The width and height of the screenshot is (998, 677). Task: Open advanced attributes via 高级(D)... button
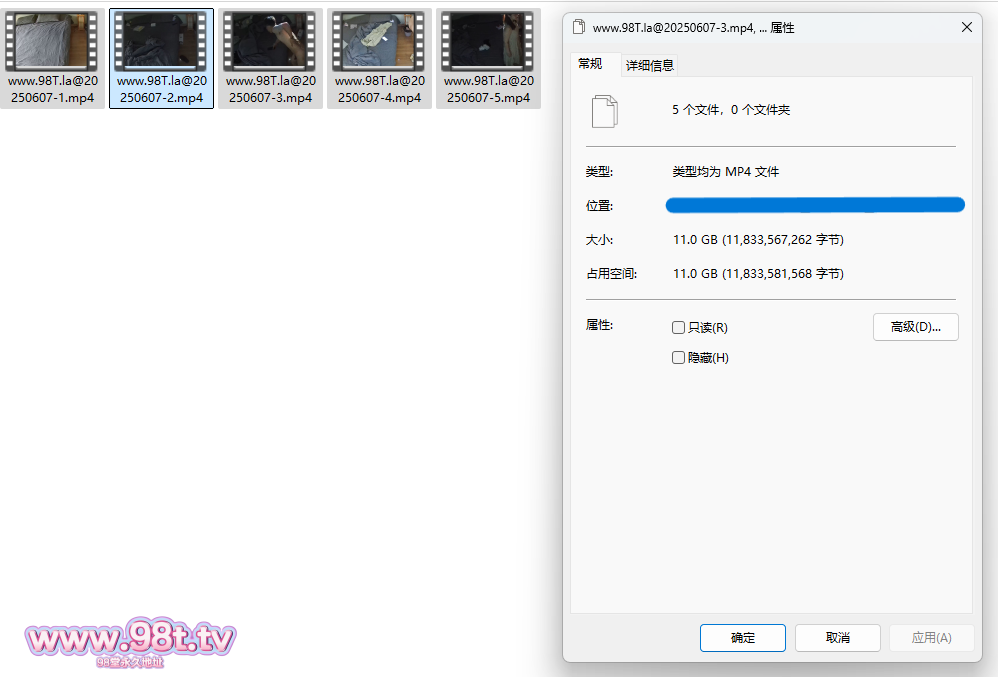coord(915,327)
